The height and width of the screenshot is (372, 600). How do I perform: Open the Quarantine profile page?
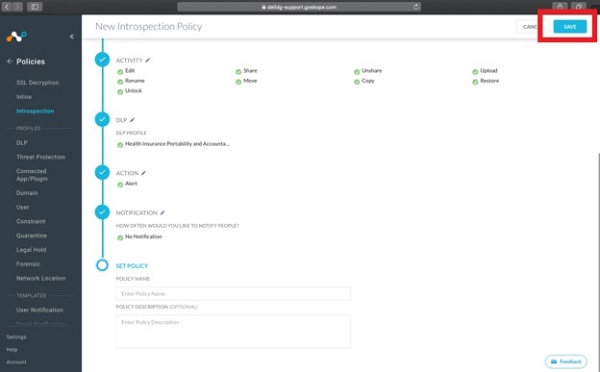pyautogui.click(x=31, y=235)
